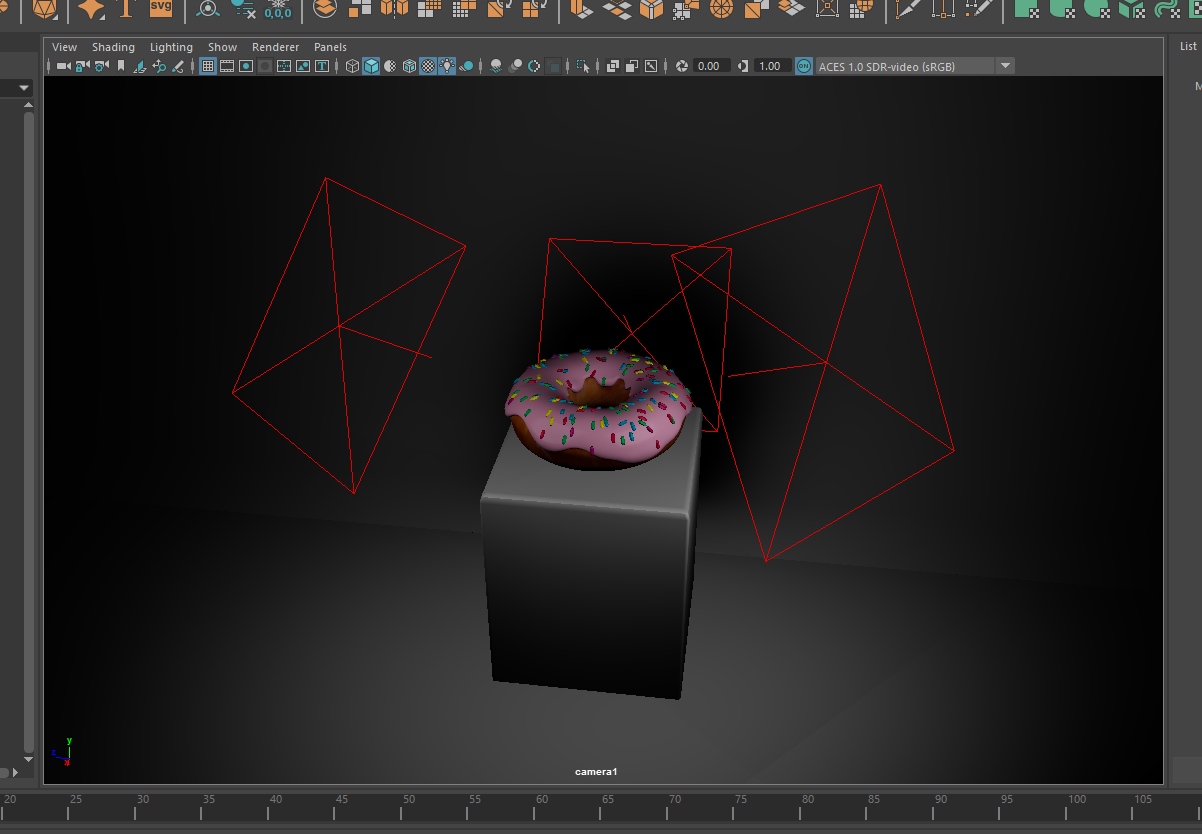
Task: Open the Shading panel menu
Action: pyautogui.click(x=113, y=47)
